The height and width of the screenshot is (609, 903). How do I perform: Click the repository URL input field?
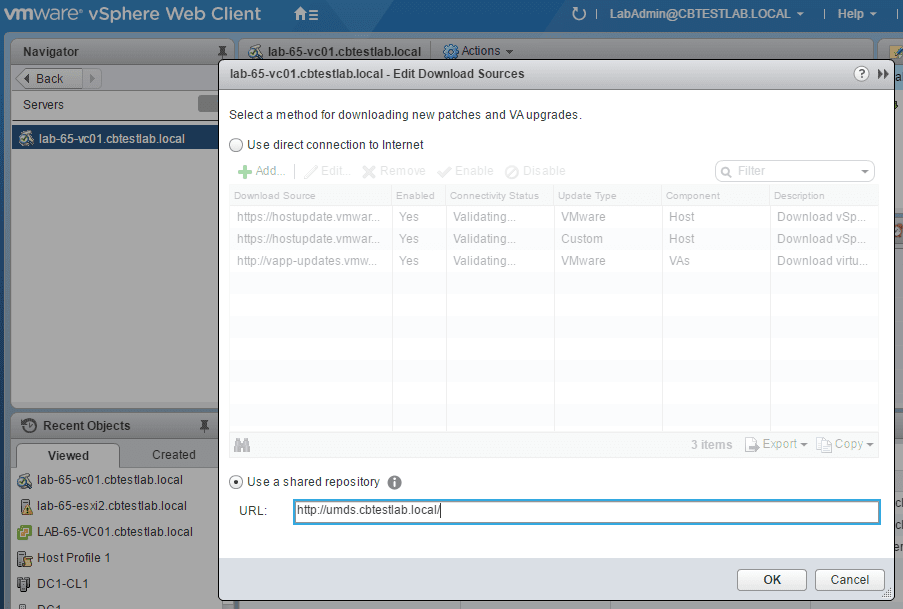(586, 511)
